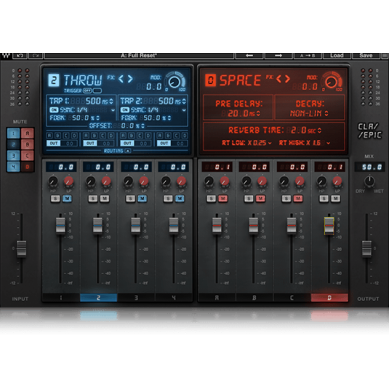Click the Load preset button

337,56
